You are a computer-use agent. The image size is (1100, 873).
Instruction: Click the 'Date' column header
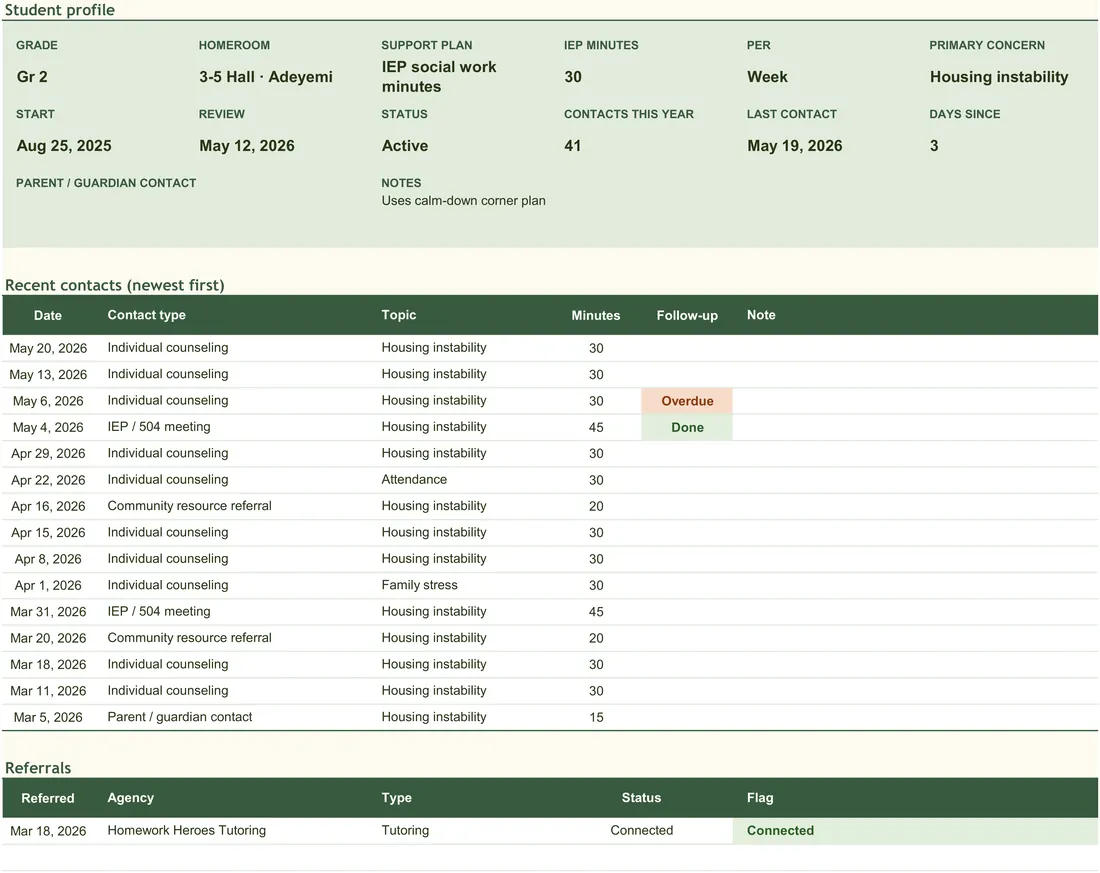point(48,315)
